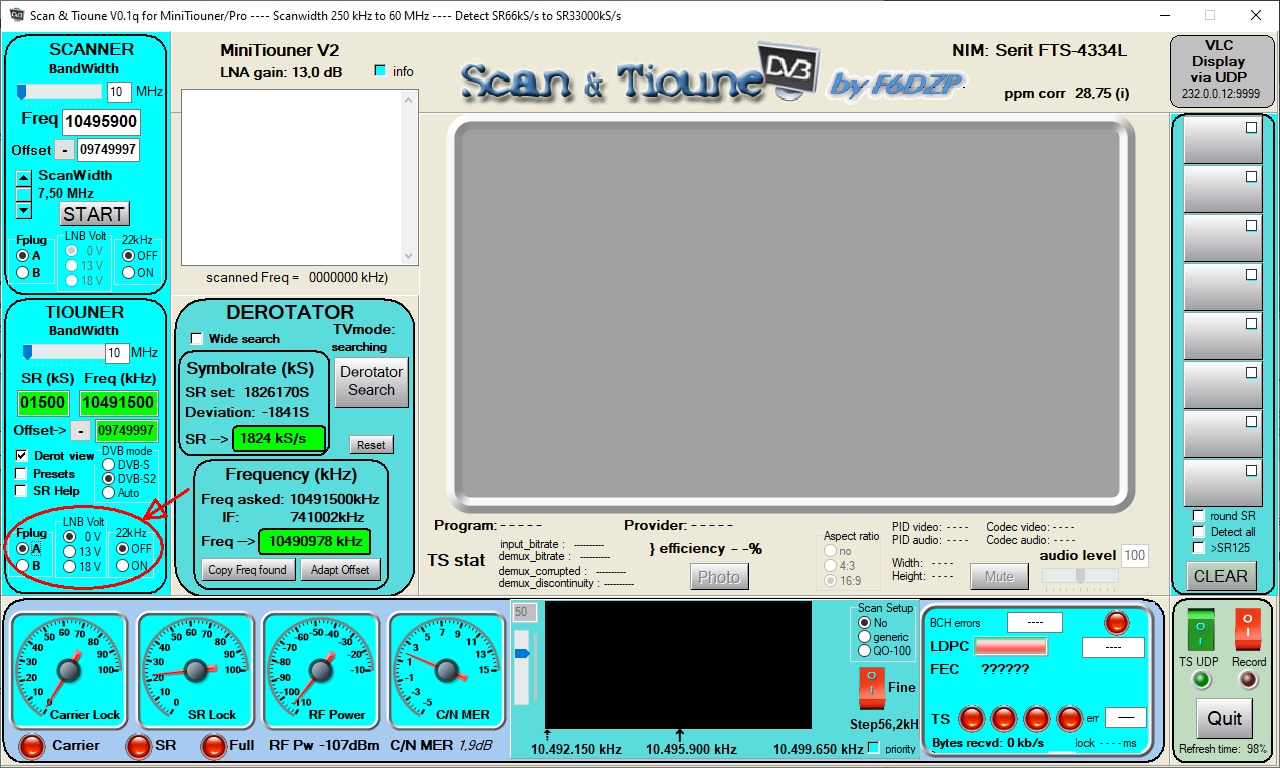Flip the red Fine step switch
The image size is (1280, 768).
tap(871, 688)
